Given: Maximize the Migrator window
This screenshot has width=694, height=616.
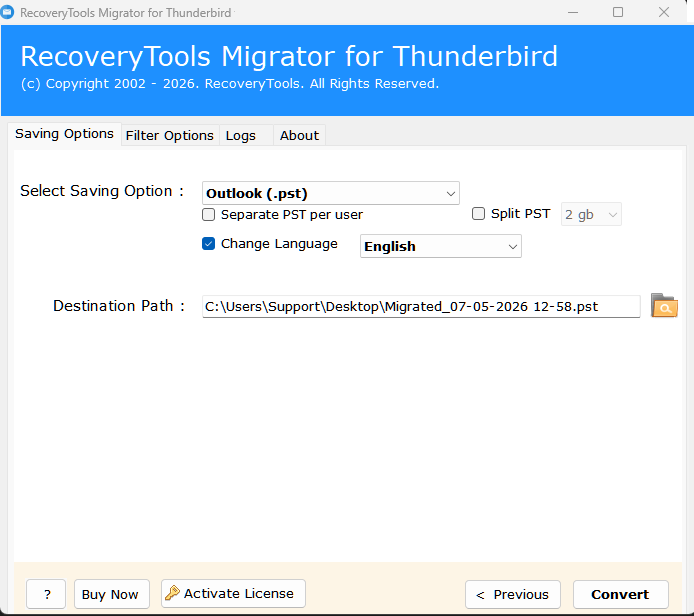Looking at the screenshot, I should click(618, 12).
